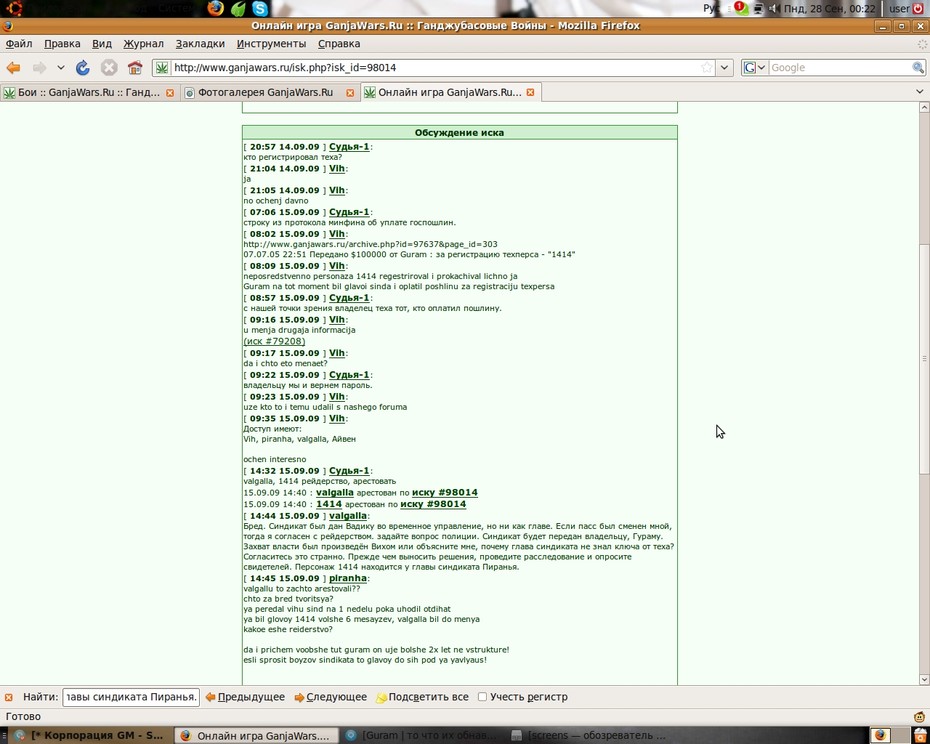Click the page scrollbar up arrow
The image size is (930, 744).
[924, 107]
